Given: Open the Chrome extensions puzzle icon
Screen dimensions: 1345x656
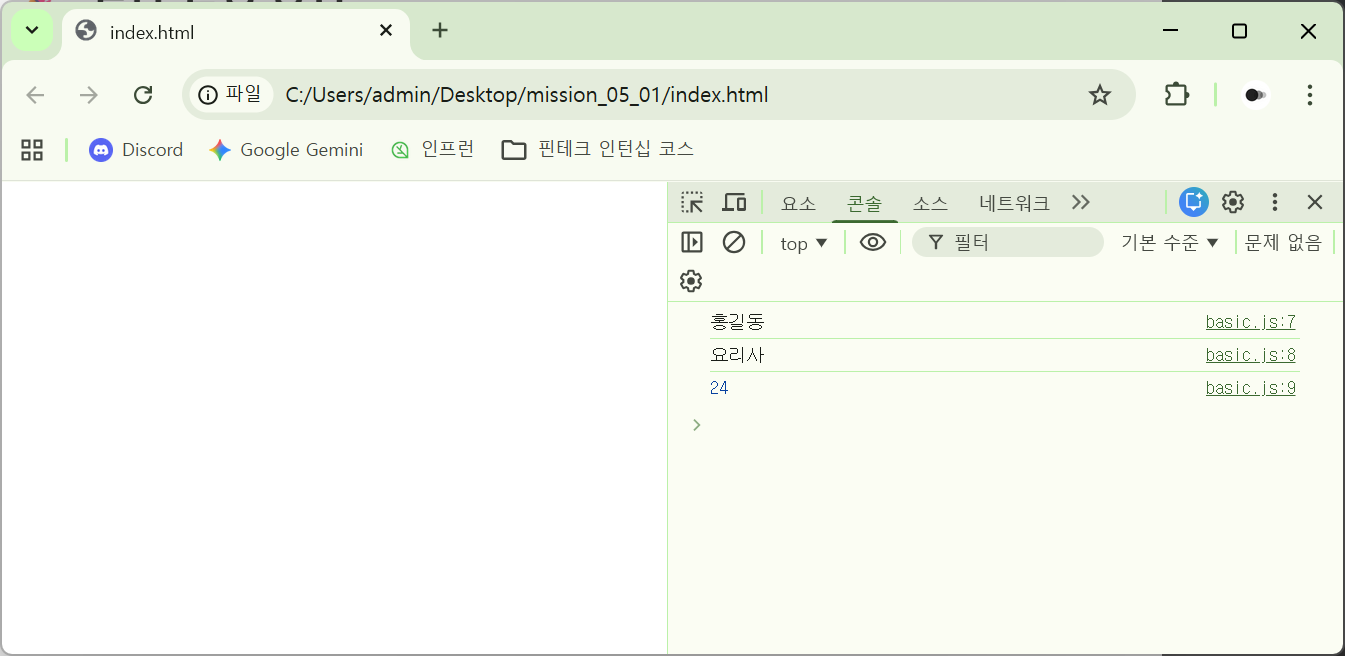Looking at the screenshot, I should click(1177, 95).
